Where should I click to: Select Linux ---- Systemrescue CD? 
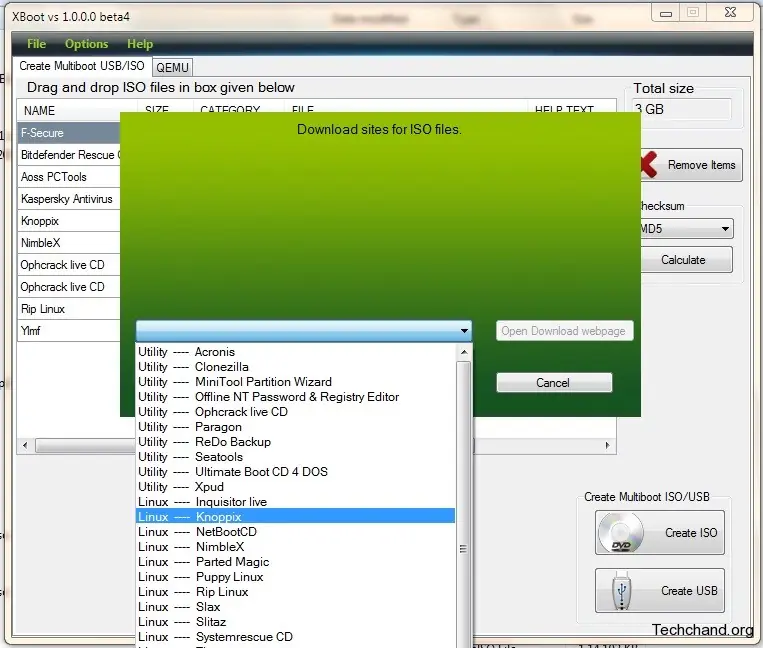click(295, 637)
